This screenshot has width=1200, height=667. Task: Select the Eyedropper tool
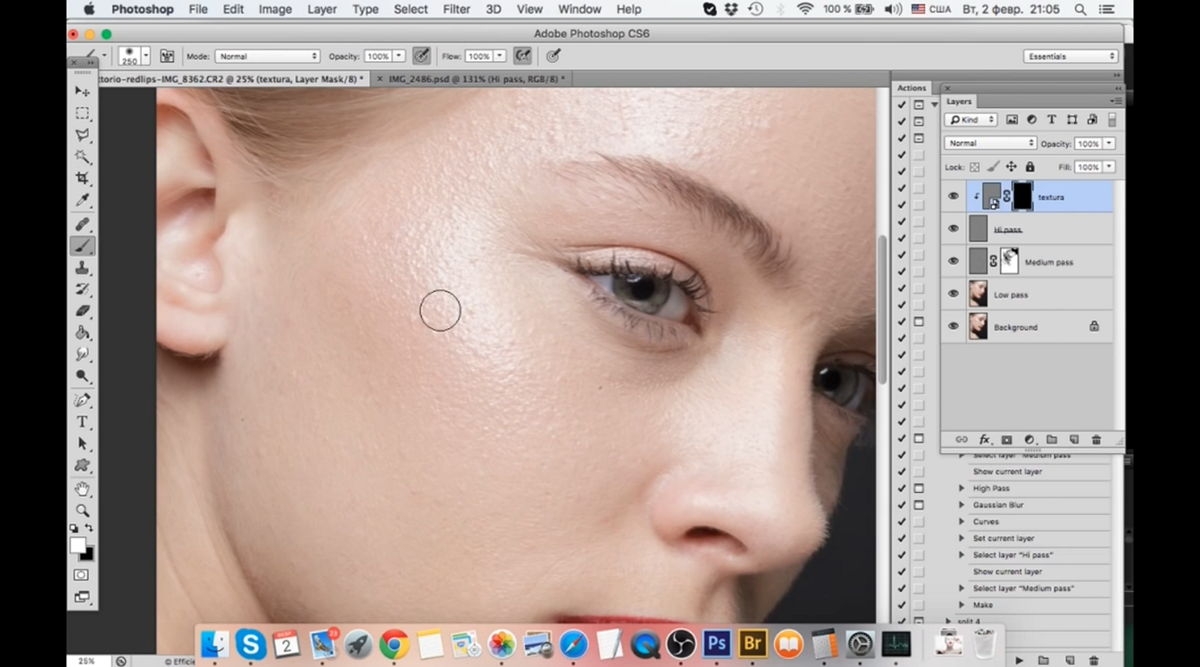pyautogui.click(x=83, y=201)
